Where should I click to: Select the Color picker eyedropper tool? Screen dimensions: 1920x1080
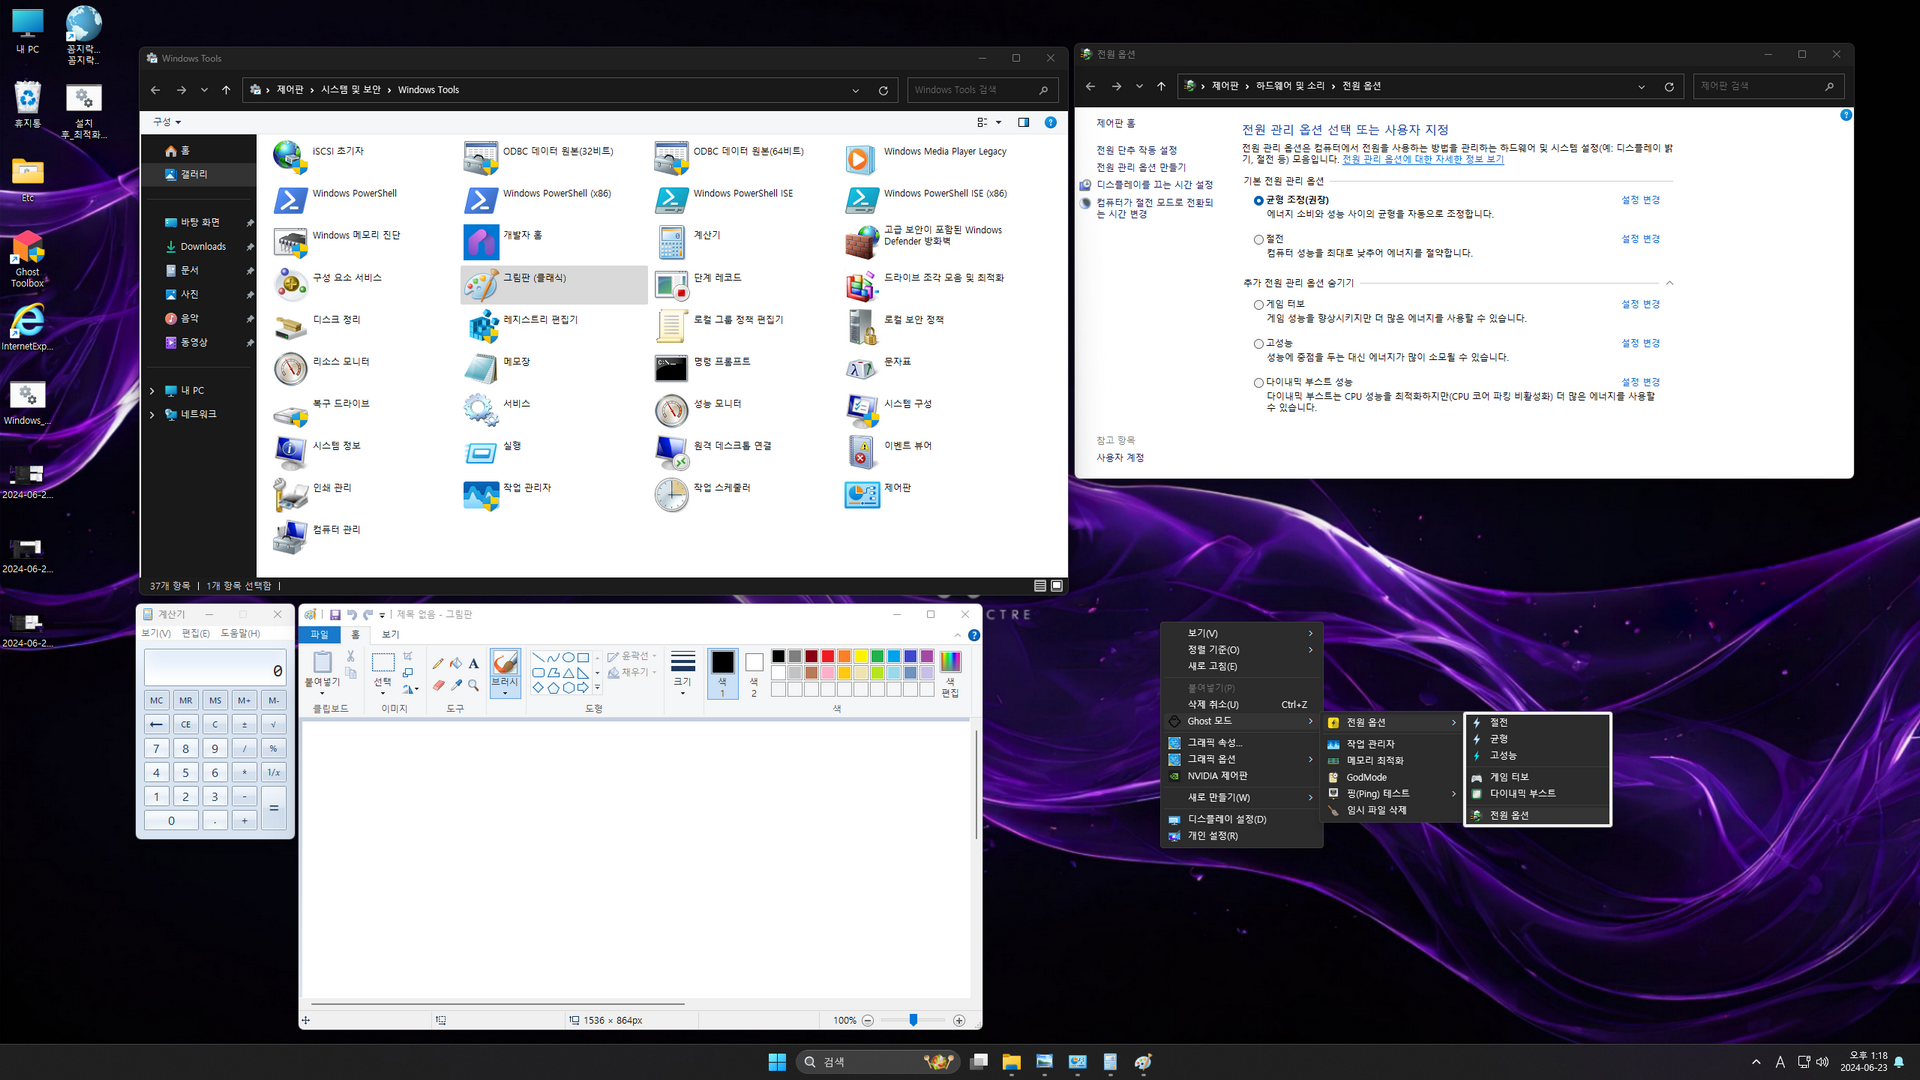click(456, 685)
